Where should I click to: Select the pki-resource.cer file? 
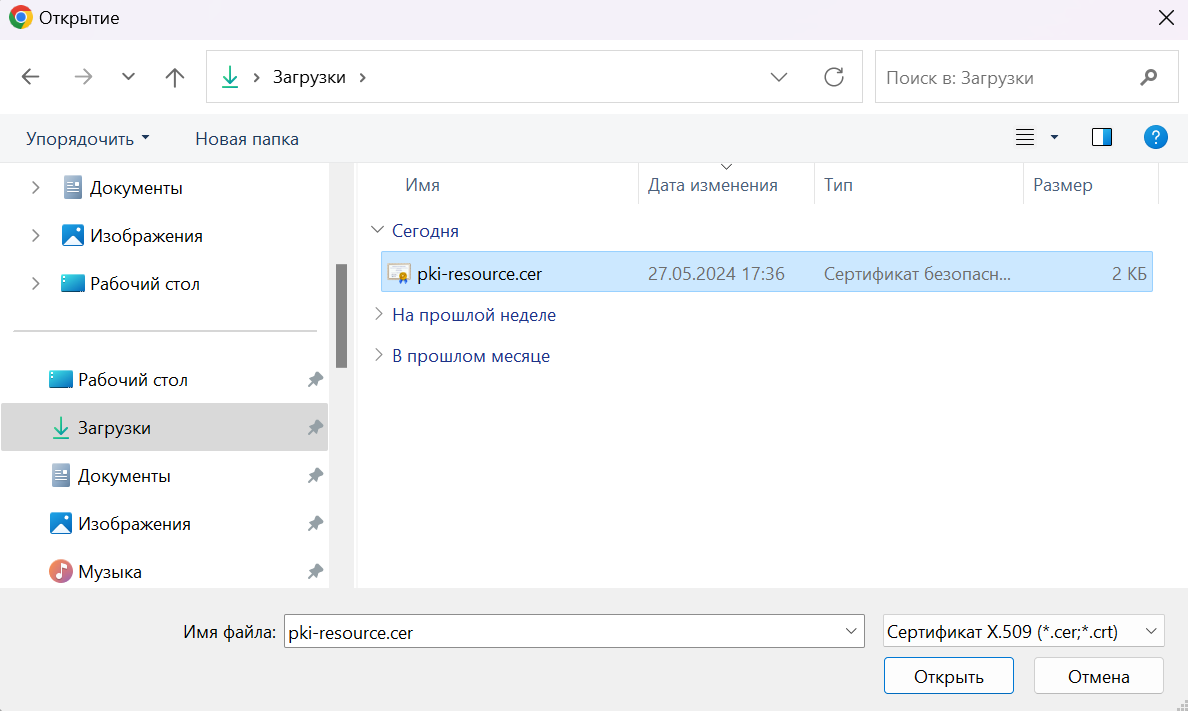[x=479, y=273]
